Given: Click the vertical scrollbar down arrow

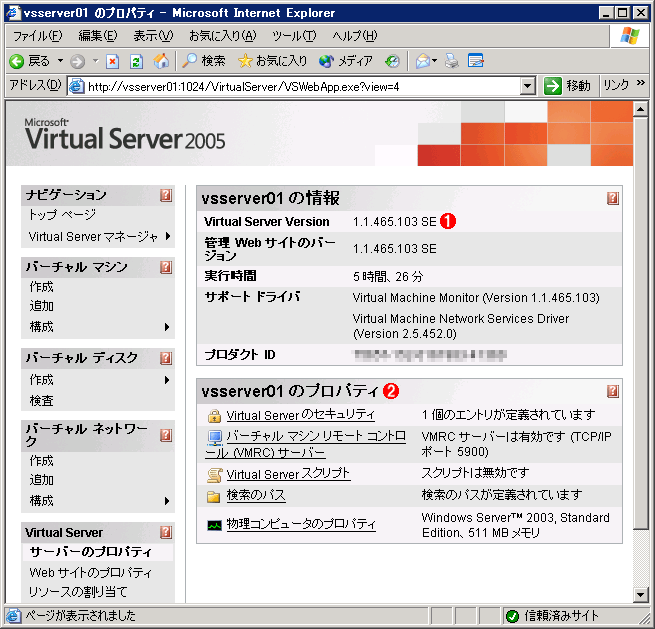Looking at the screenshot, I should coord(640,595).
